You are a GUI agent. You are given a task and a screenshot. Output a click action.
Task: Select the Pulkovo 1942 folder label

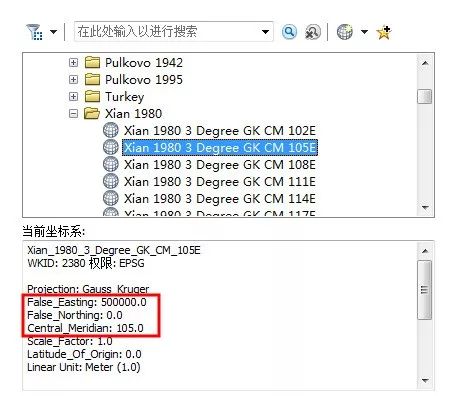pyautogui.click(x=144, y=63)
